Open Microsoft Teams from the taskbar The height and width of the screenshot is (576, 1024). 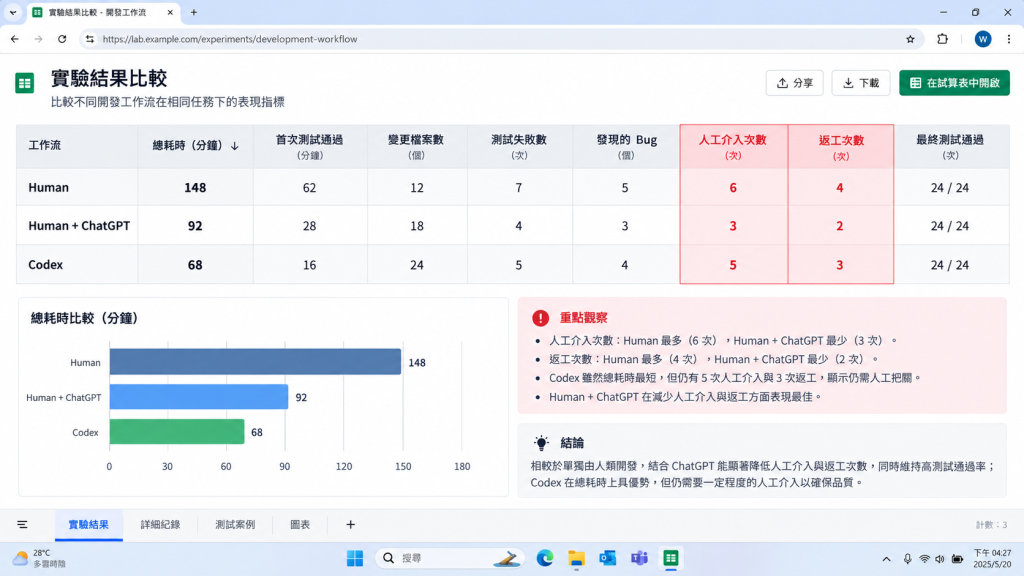(x=639, y=558)
